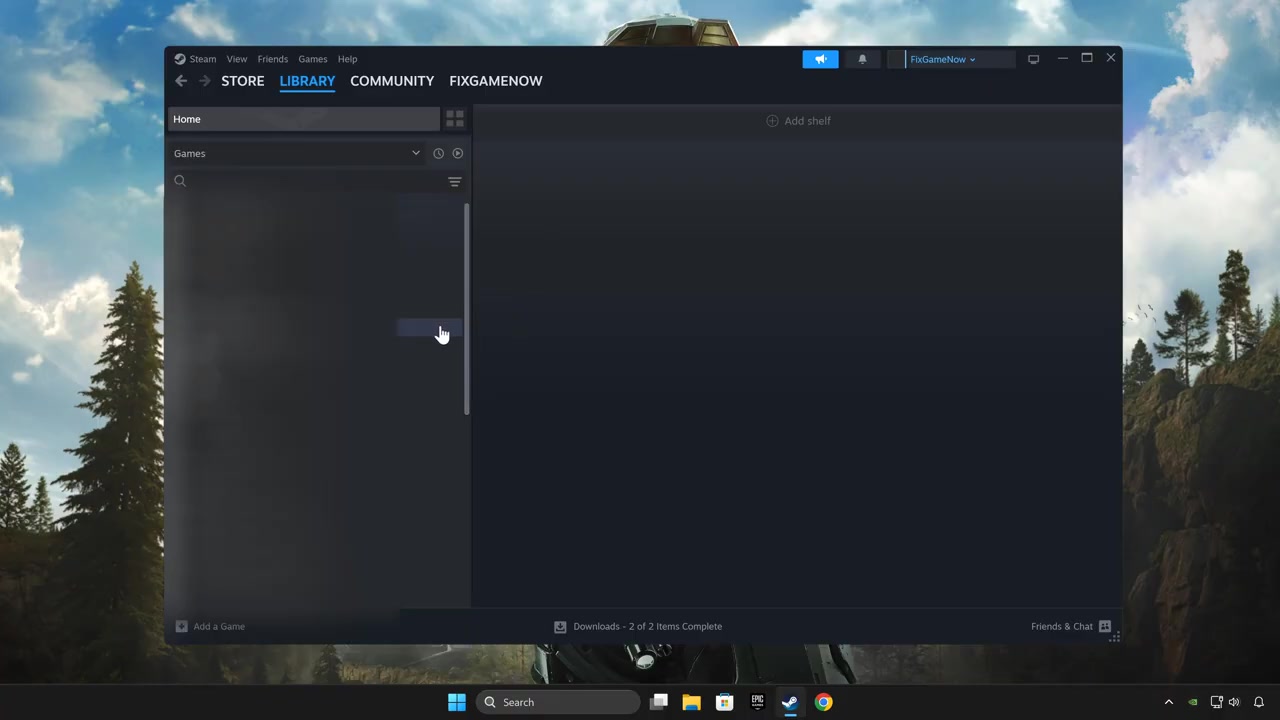Expand the Games filter dropdown

click(297, 153)
